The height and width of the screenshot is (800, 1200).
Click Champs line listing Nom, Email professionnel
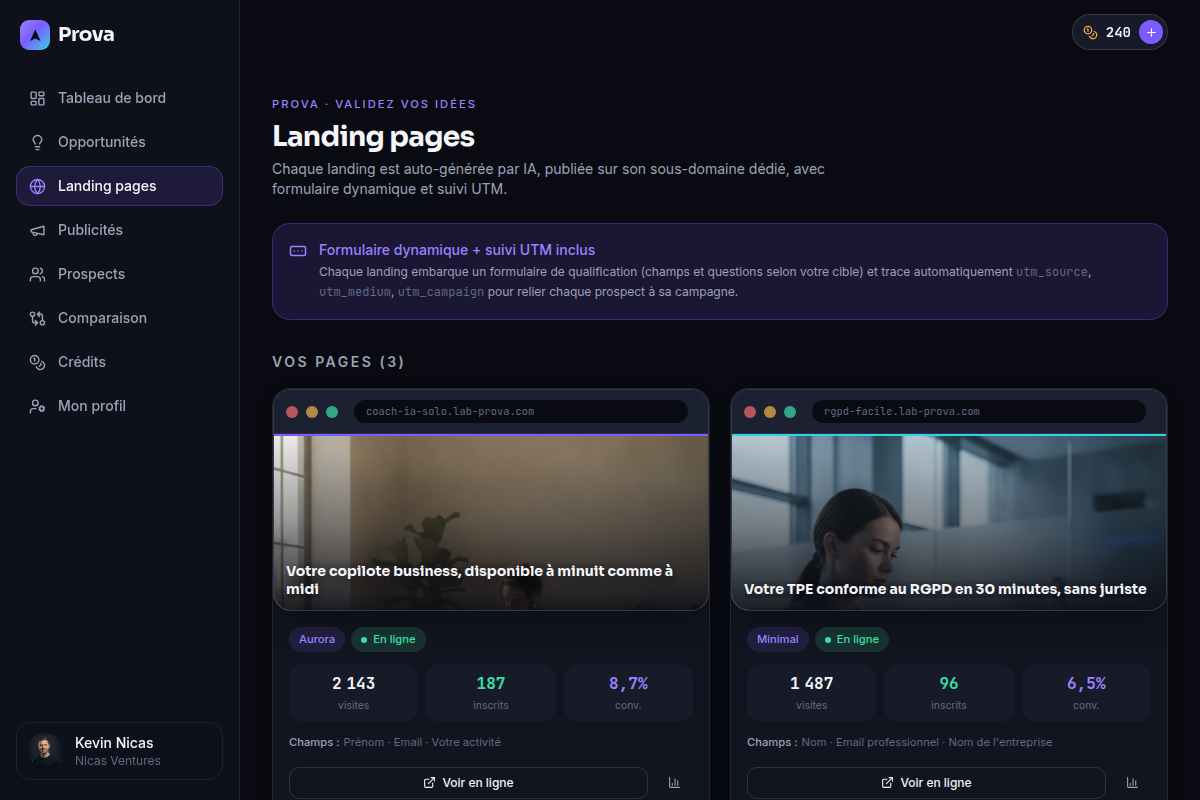(899, 742)
